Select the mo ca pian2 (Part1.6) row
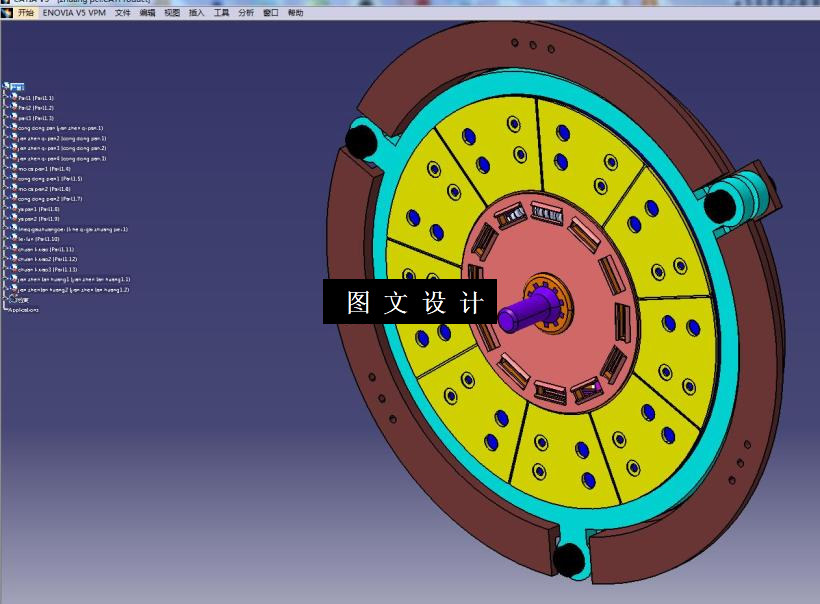 44,189
